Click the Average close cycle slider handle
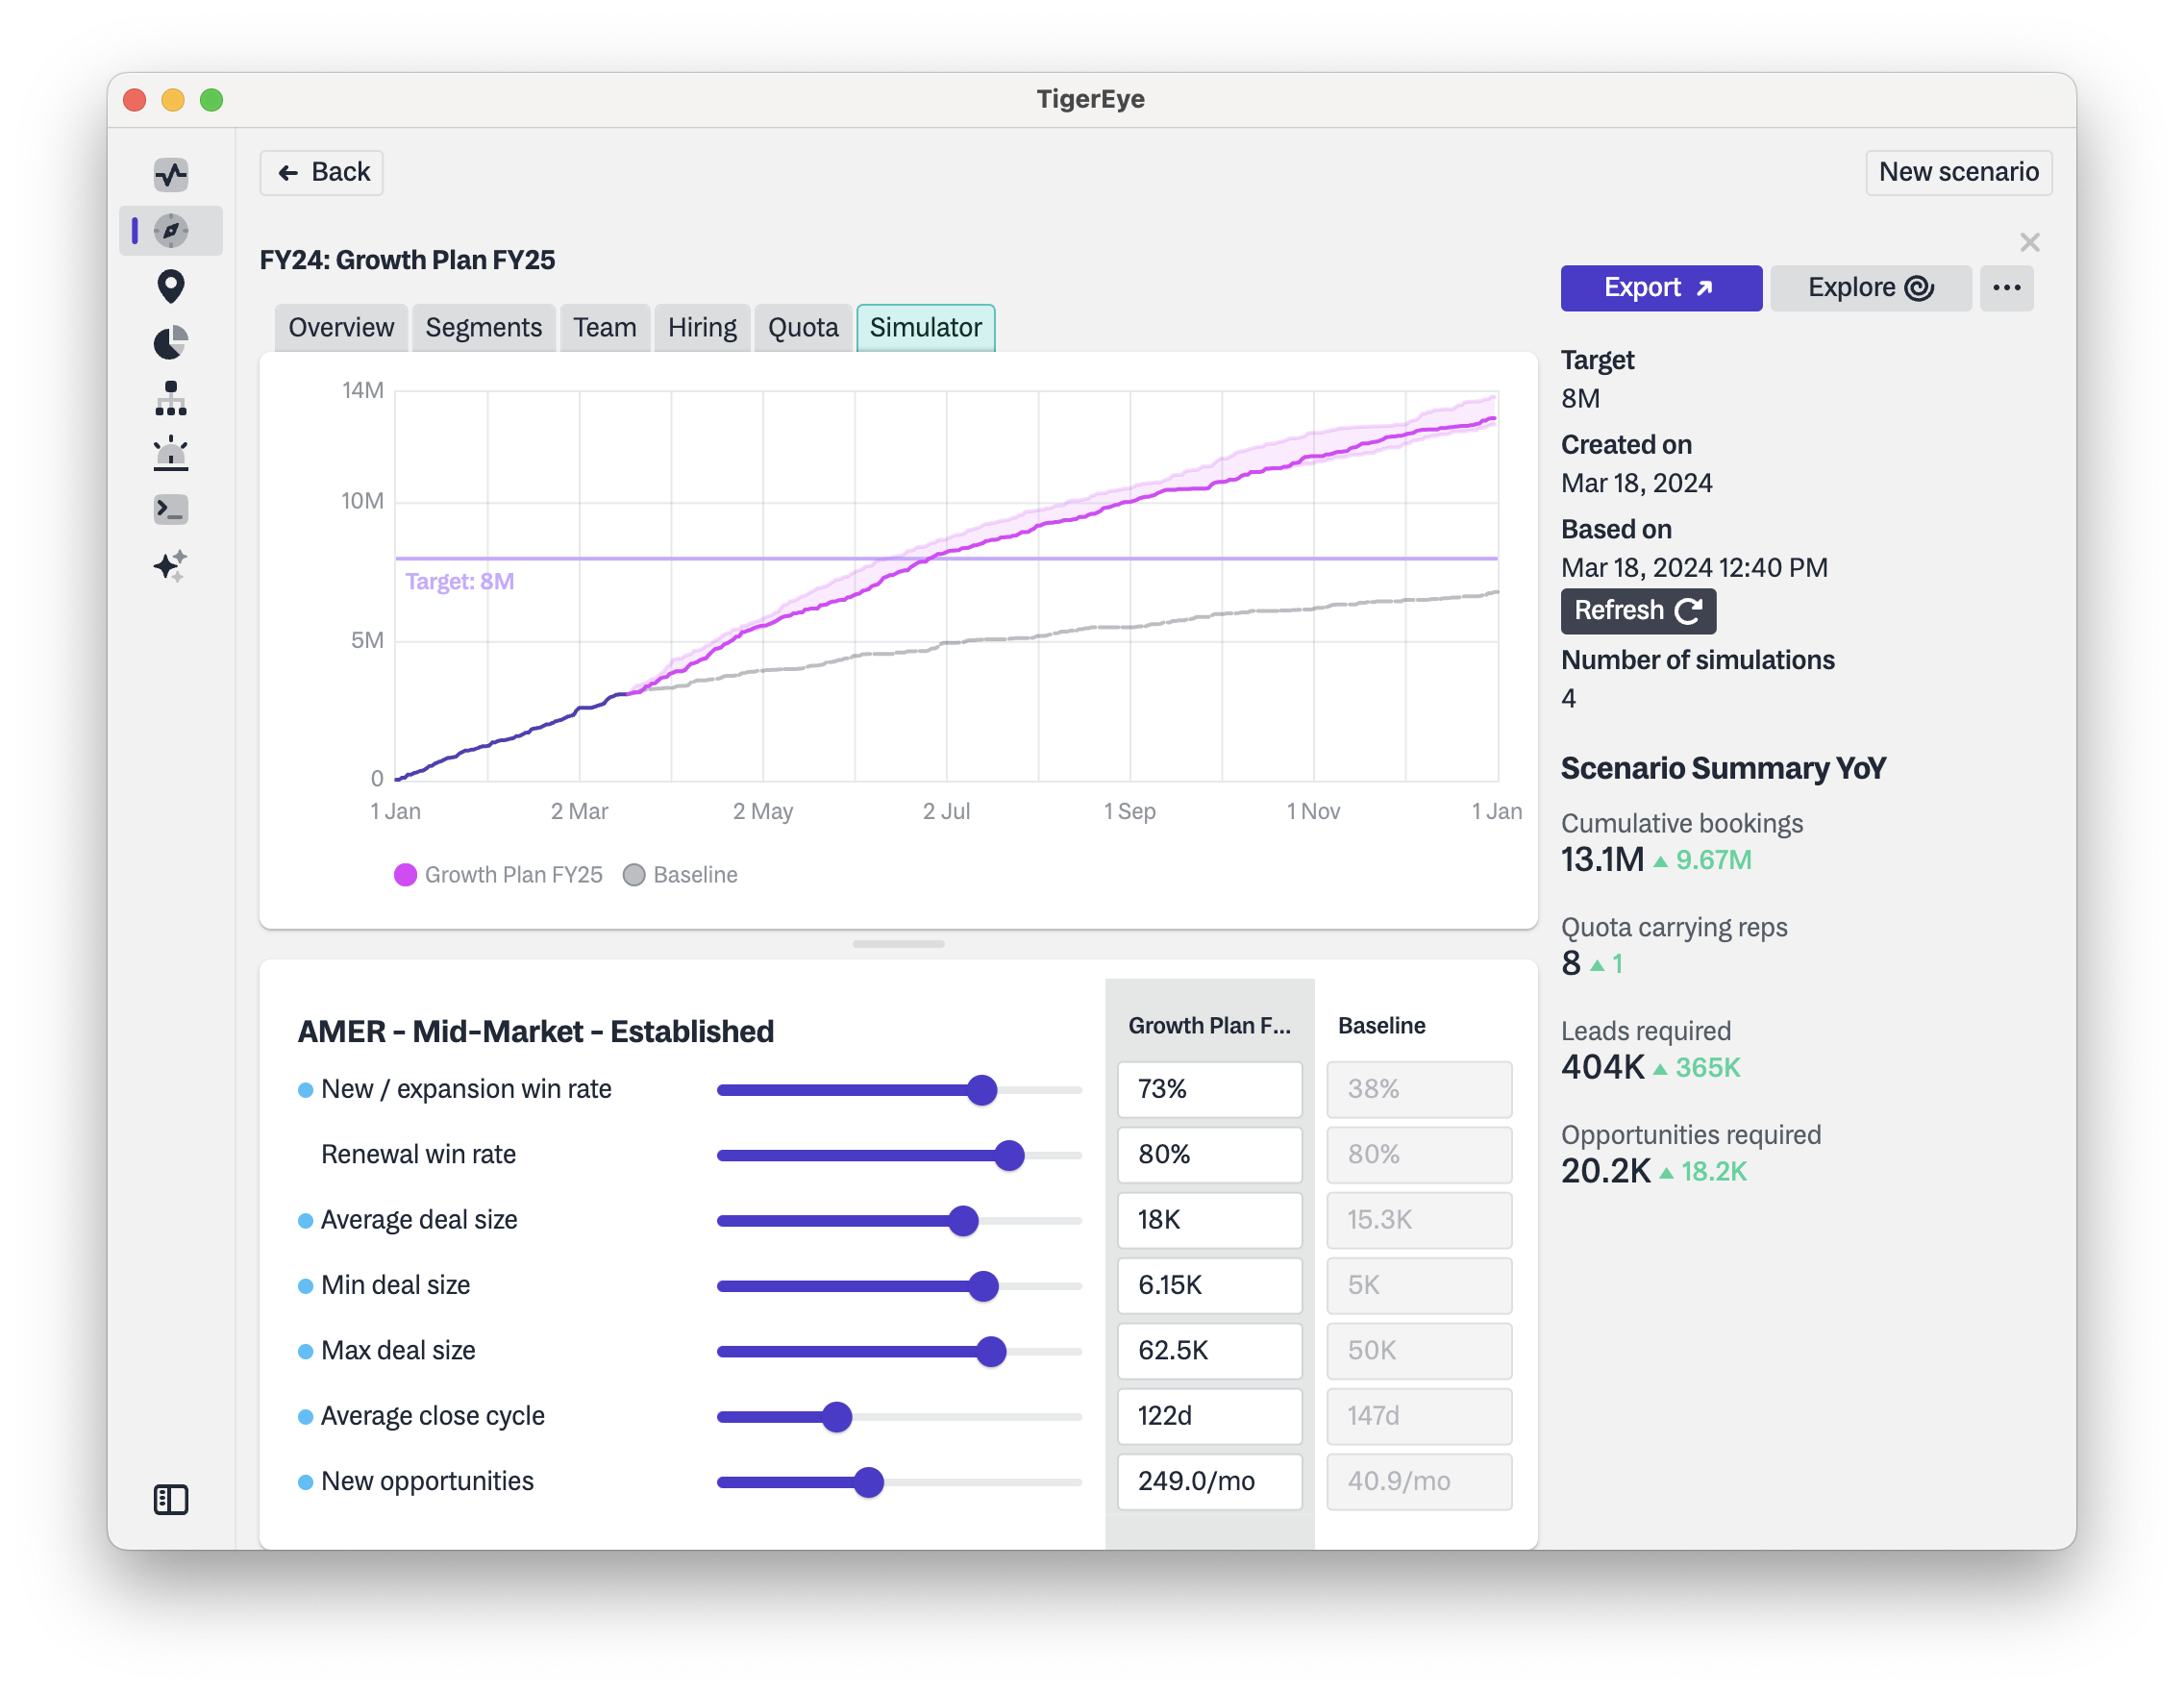This screenshot has width=2184, height=1692. 837,1417
